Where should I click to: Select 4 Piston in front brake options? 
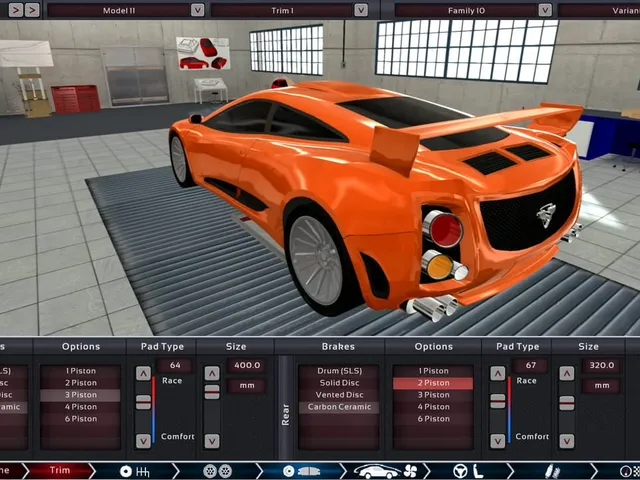80,407
